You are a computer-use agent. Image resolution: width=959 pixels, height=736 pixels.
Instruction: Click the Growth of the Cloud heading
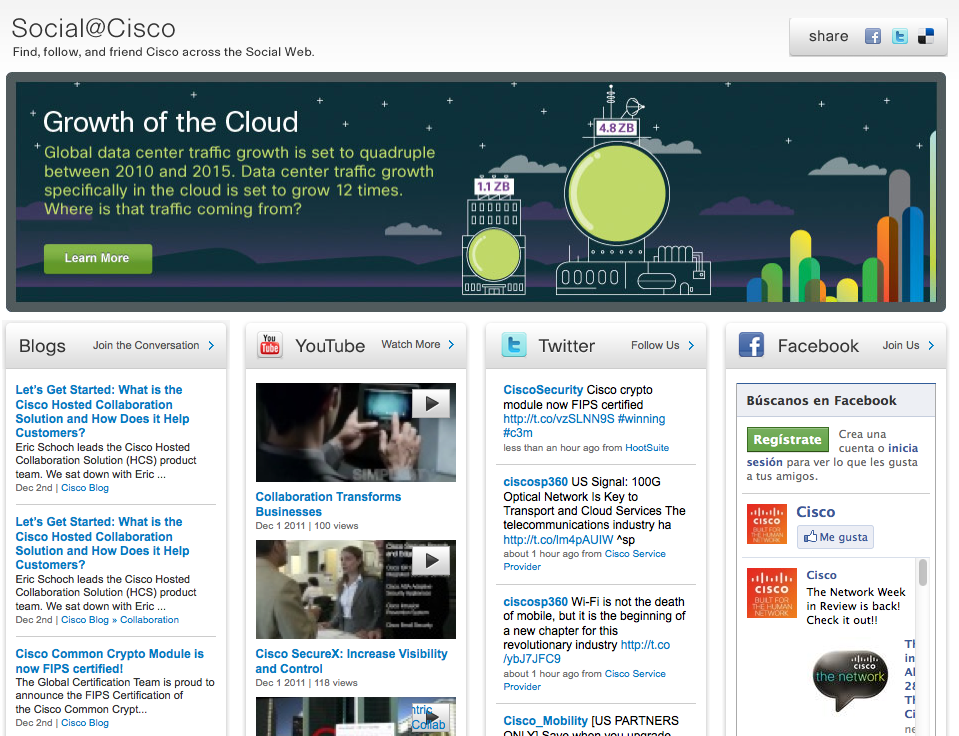[171, 122]
